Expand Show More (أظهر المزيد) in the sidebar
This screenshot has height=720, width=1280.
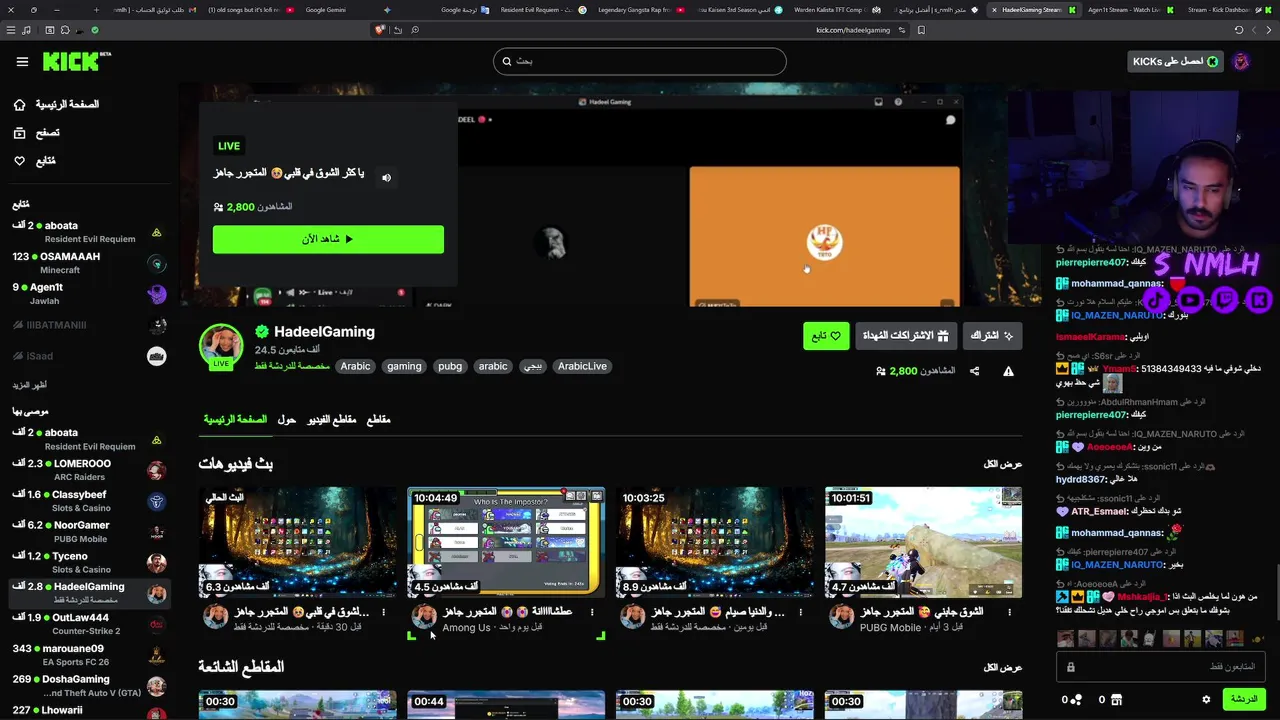point(30,385)
